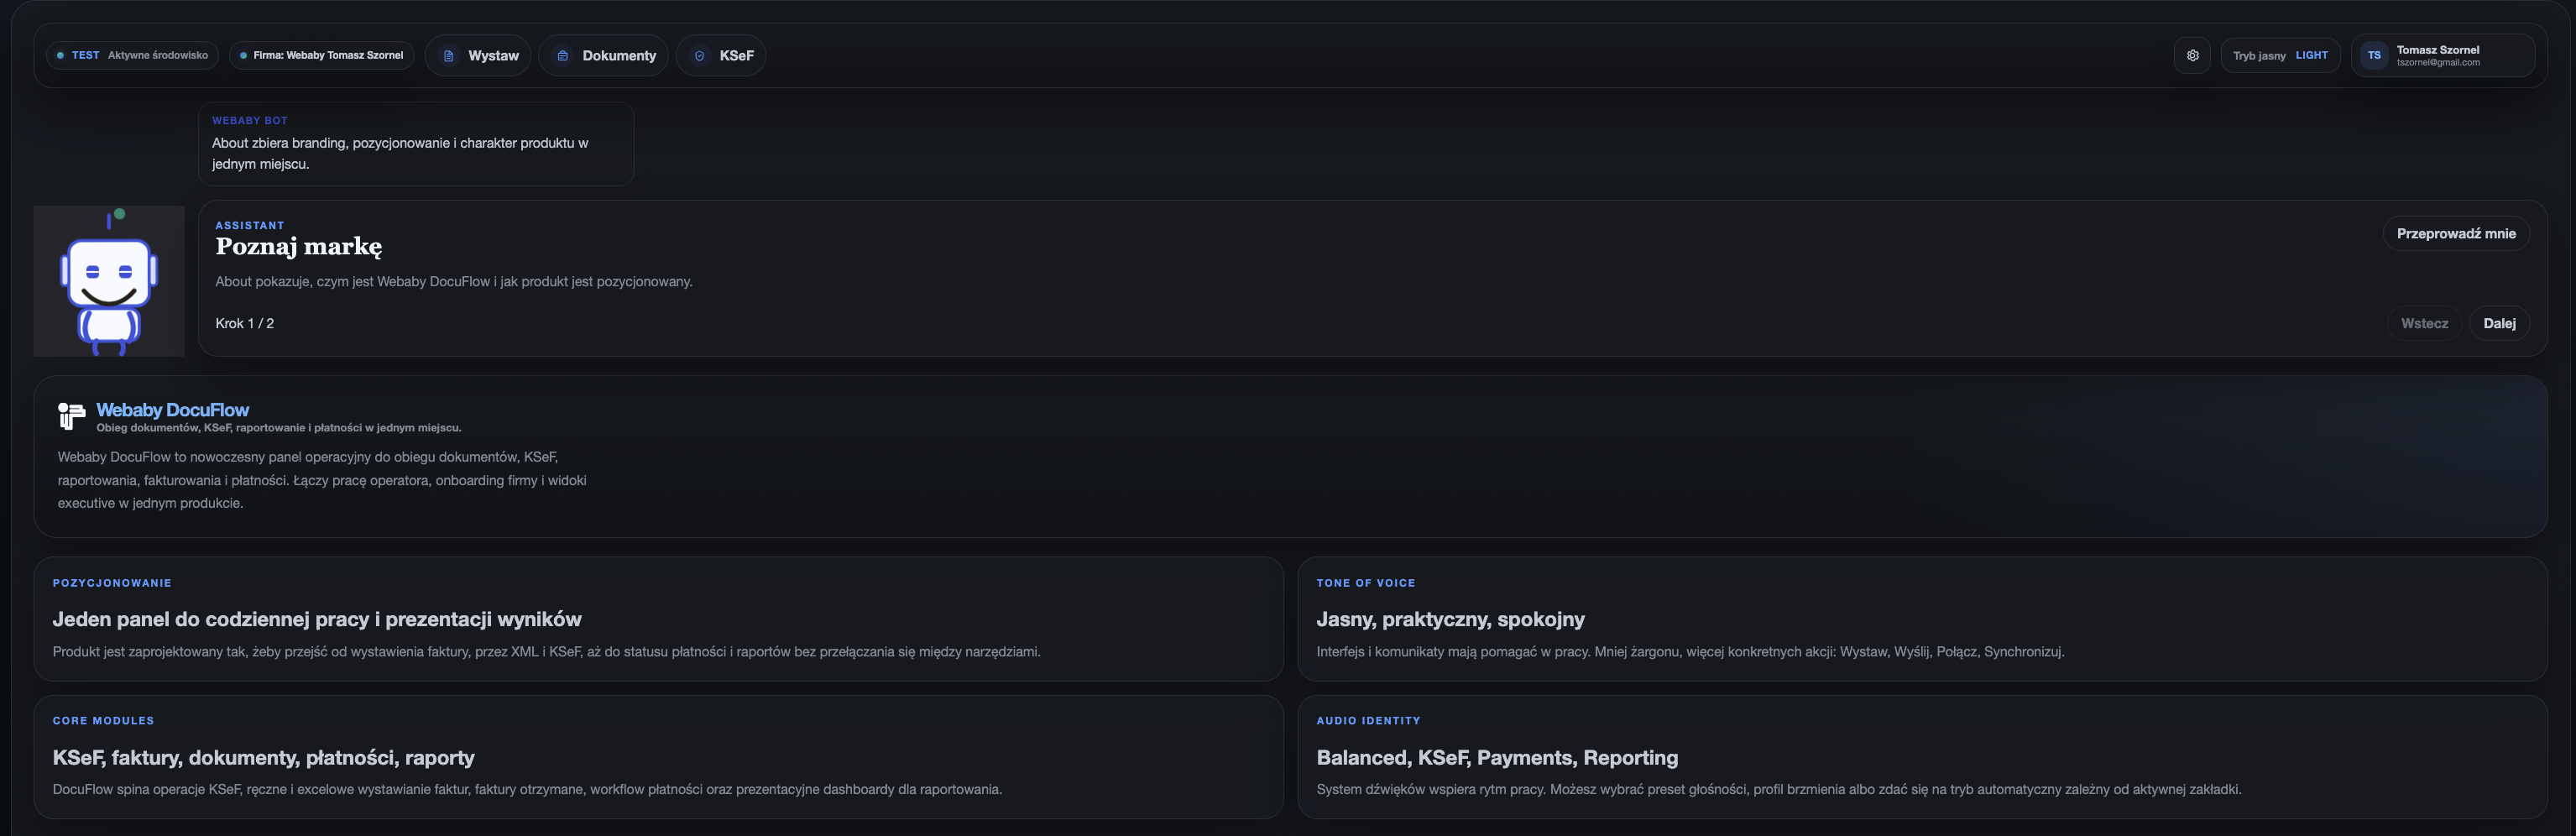2576x836 pixels.
Task: Open the TEST Aktywne środowisko pill
Action: click(x=132, y=56)
